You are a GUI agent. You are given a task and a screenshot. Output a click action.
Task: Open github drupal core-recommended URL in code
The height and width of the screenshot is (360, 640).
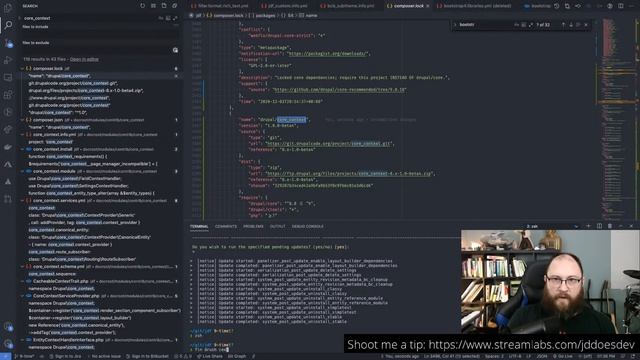pos(340,89)
